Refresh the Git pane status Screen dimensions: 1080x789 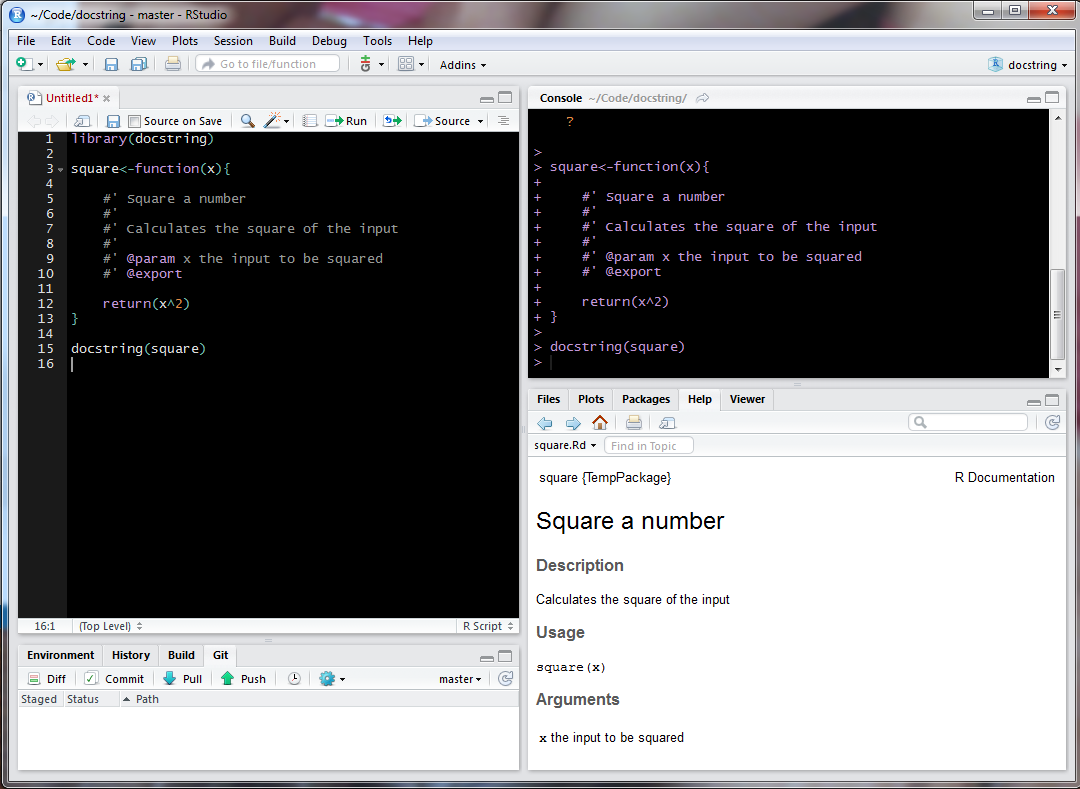click(x=506, y=679)
